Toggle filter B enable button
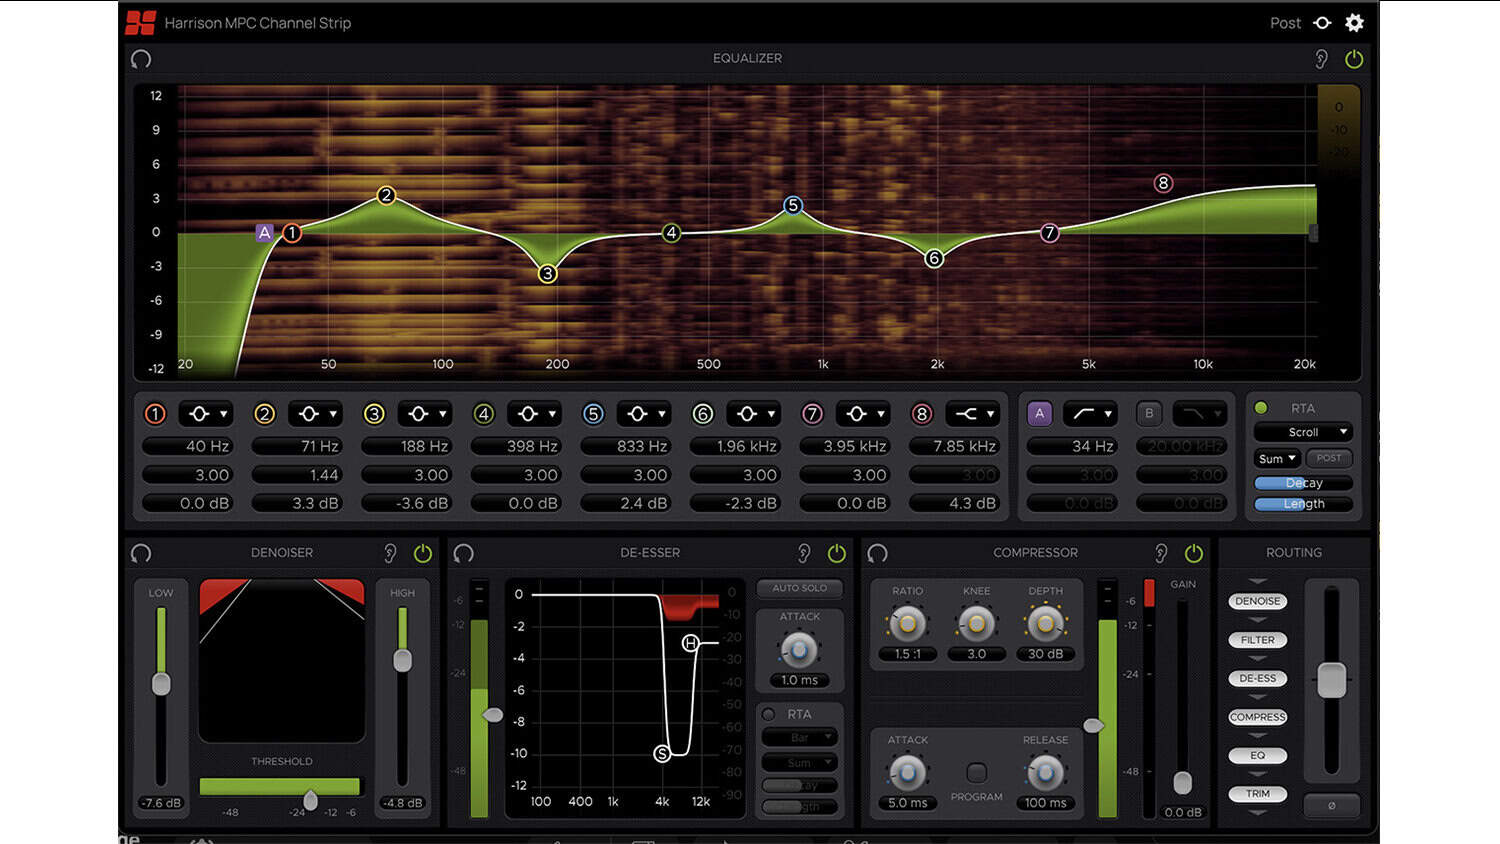 click(1149, 413)
